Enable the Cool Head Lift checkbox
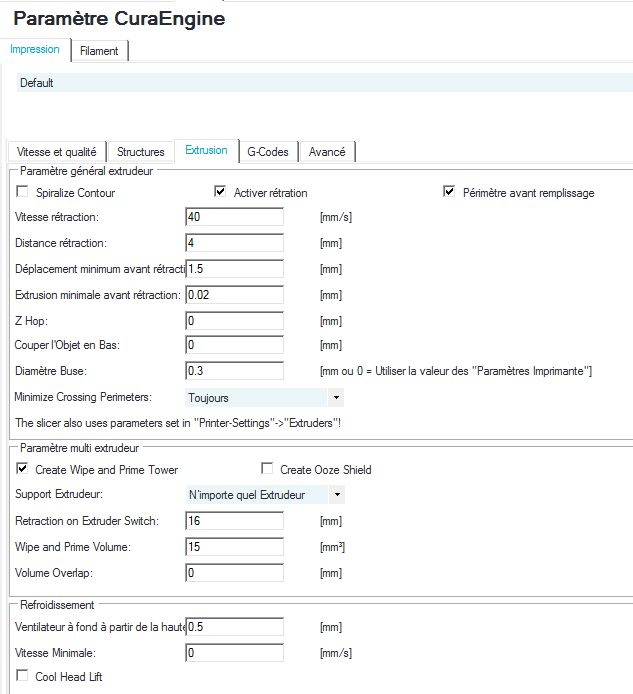The height and width of the screenshot is (694, 633). 22,675
